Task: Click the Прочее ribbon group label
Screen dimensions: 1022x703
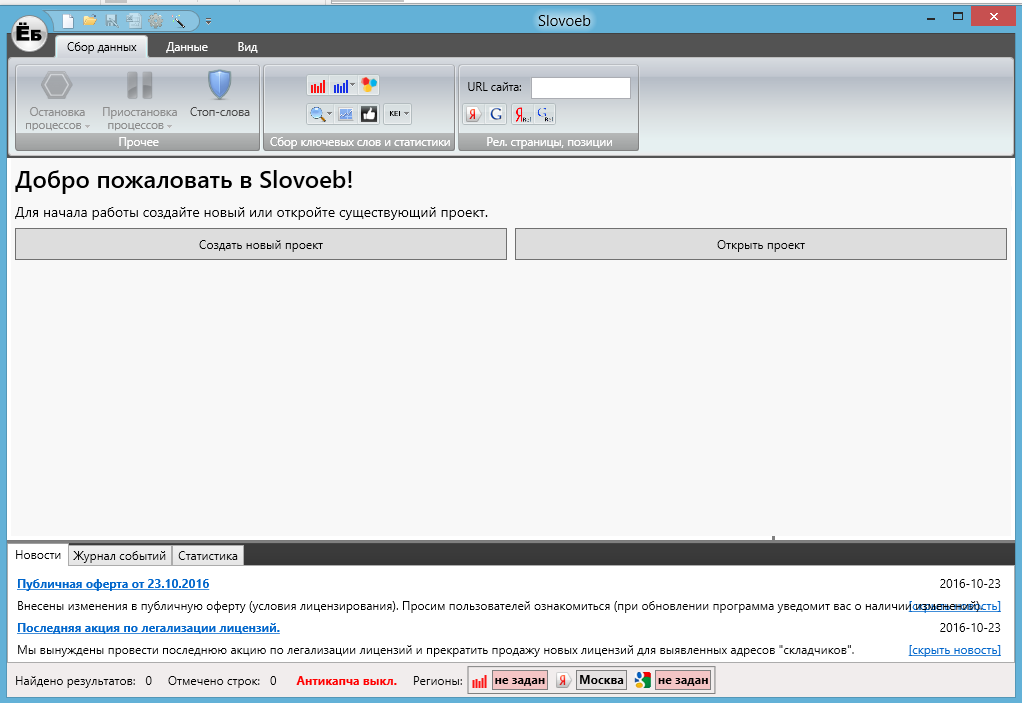Action: pyautogui.click(x=138, y=142)
